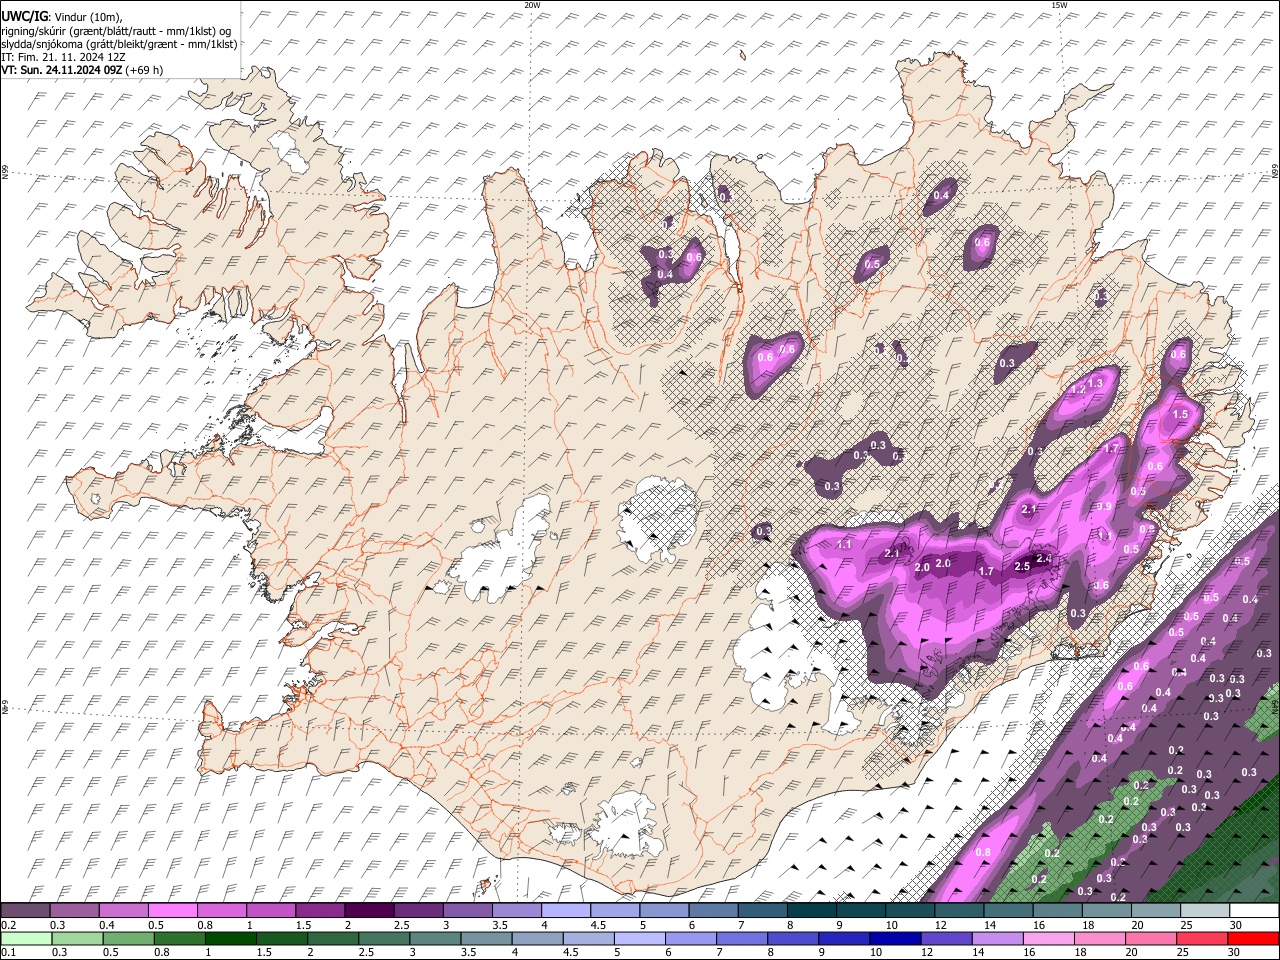Click the UWC/IG Vindur (10m) title text

[63, 16]
